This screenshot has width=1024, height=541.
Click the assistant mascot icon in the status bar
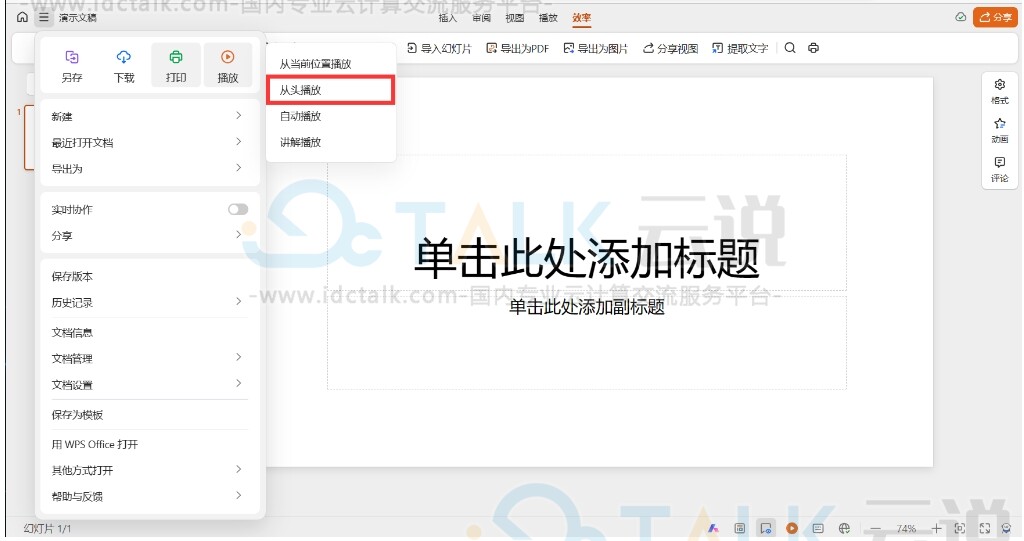coord(1007,528)
